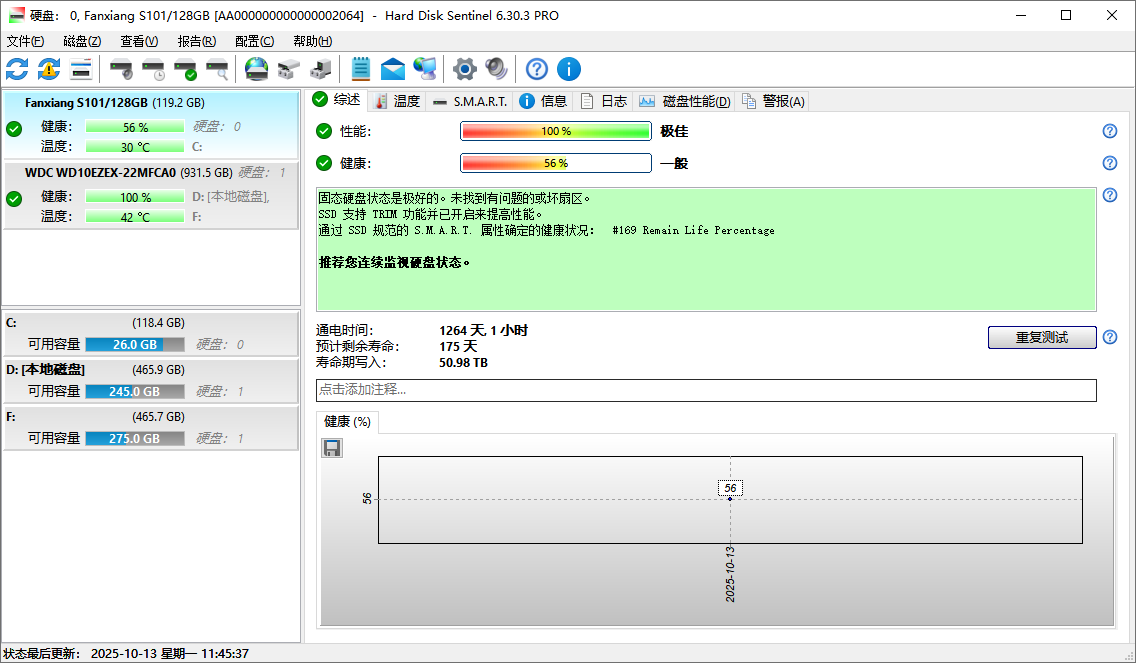Select the Fanxiang S101/128GB disk entry
This screenshot has width=1136, height=663.
tap(151, 125)
